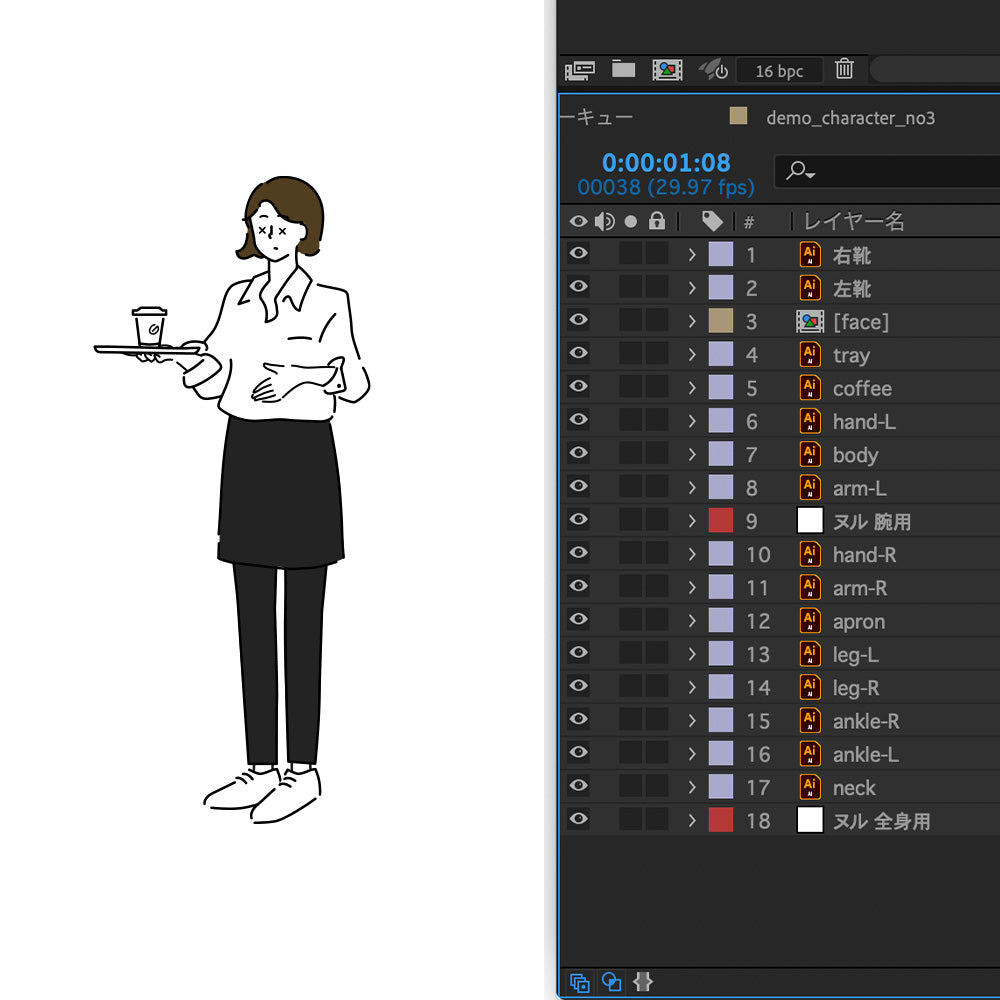Click the New Composition icon
1000x1000 pixels.
click(x=667, y=69)
